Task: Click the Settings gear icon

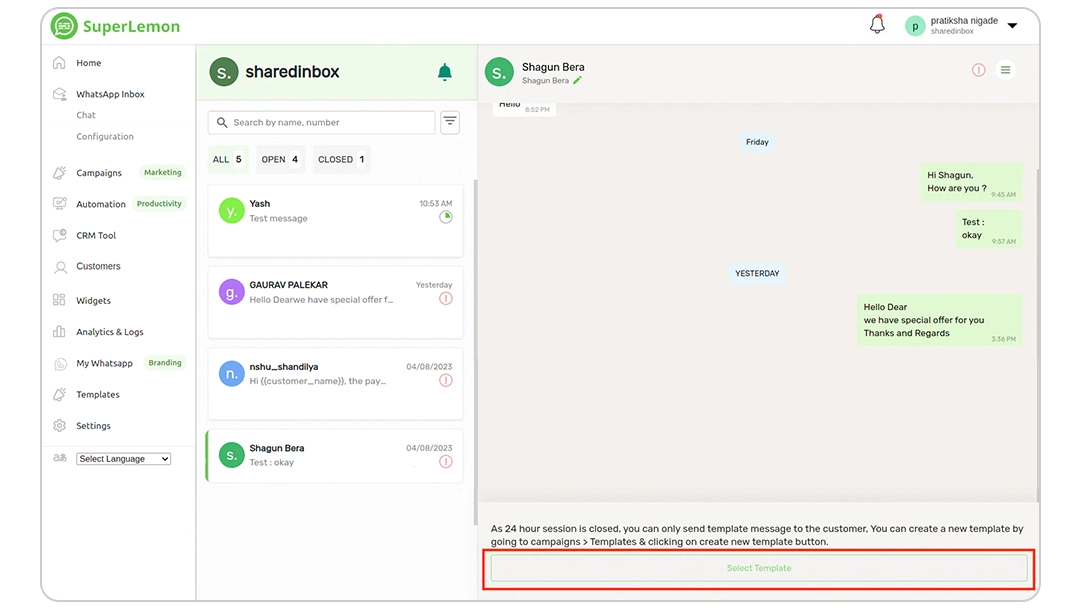Action: 59,426
